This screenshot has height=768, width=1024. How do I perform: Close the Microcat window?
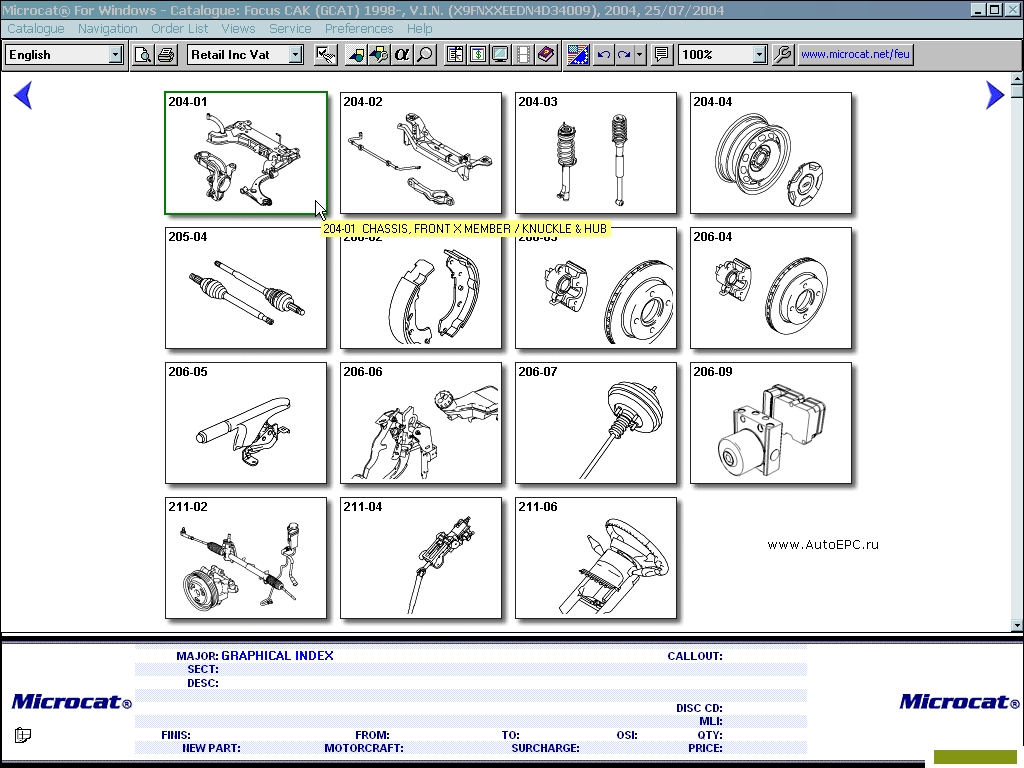pos(1011,10)
